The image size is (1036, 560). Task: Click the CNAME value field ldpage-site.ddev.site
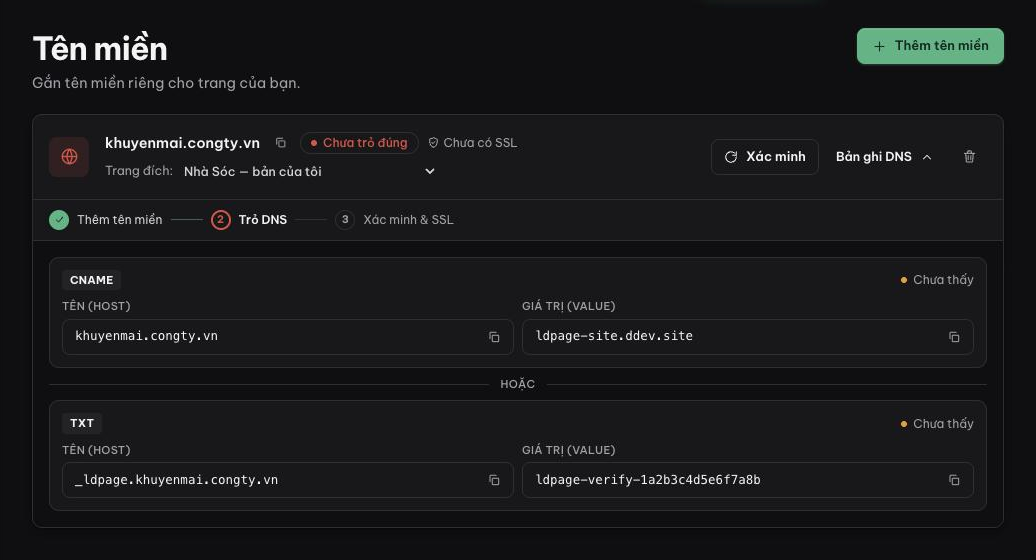(x=747, y=337)
